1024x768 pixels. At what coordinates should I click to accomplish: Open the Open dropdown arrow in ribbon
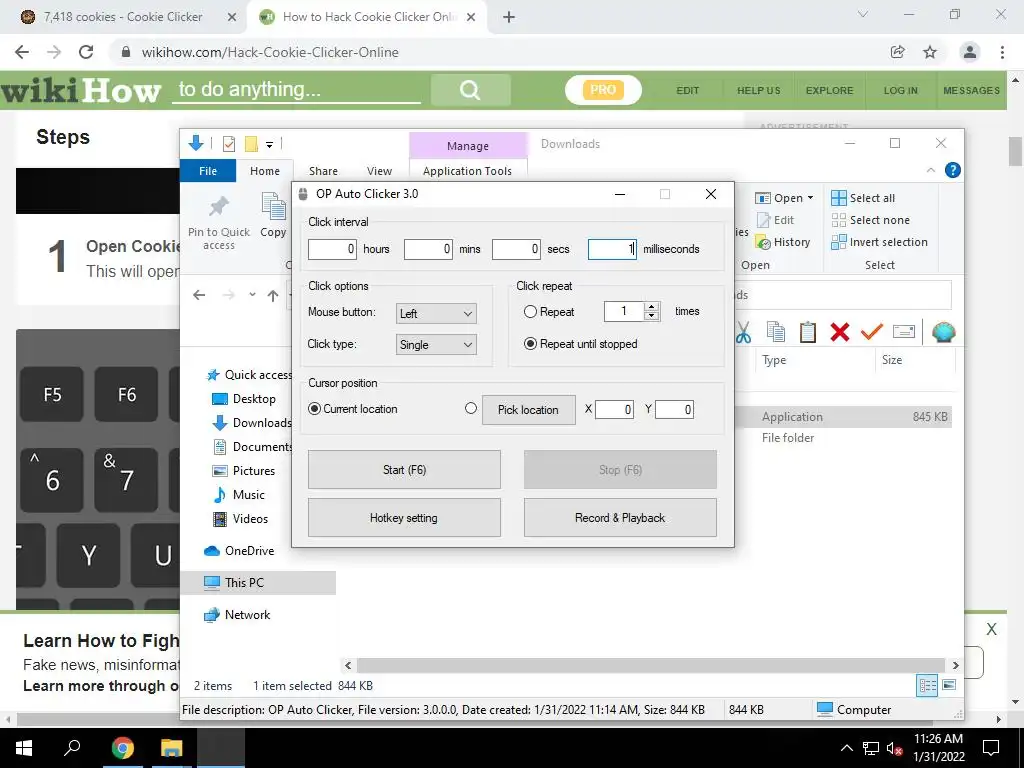click(810, 198)
